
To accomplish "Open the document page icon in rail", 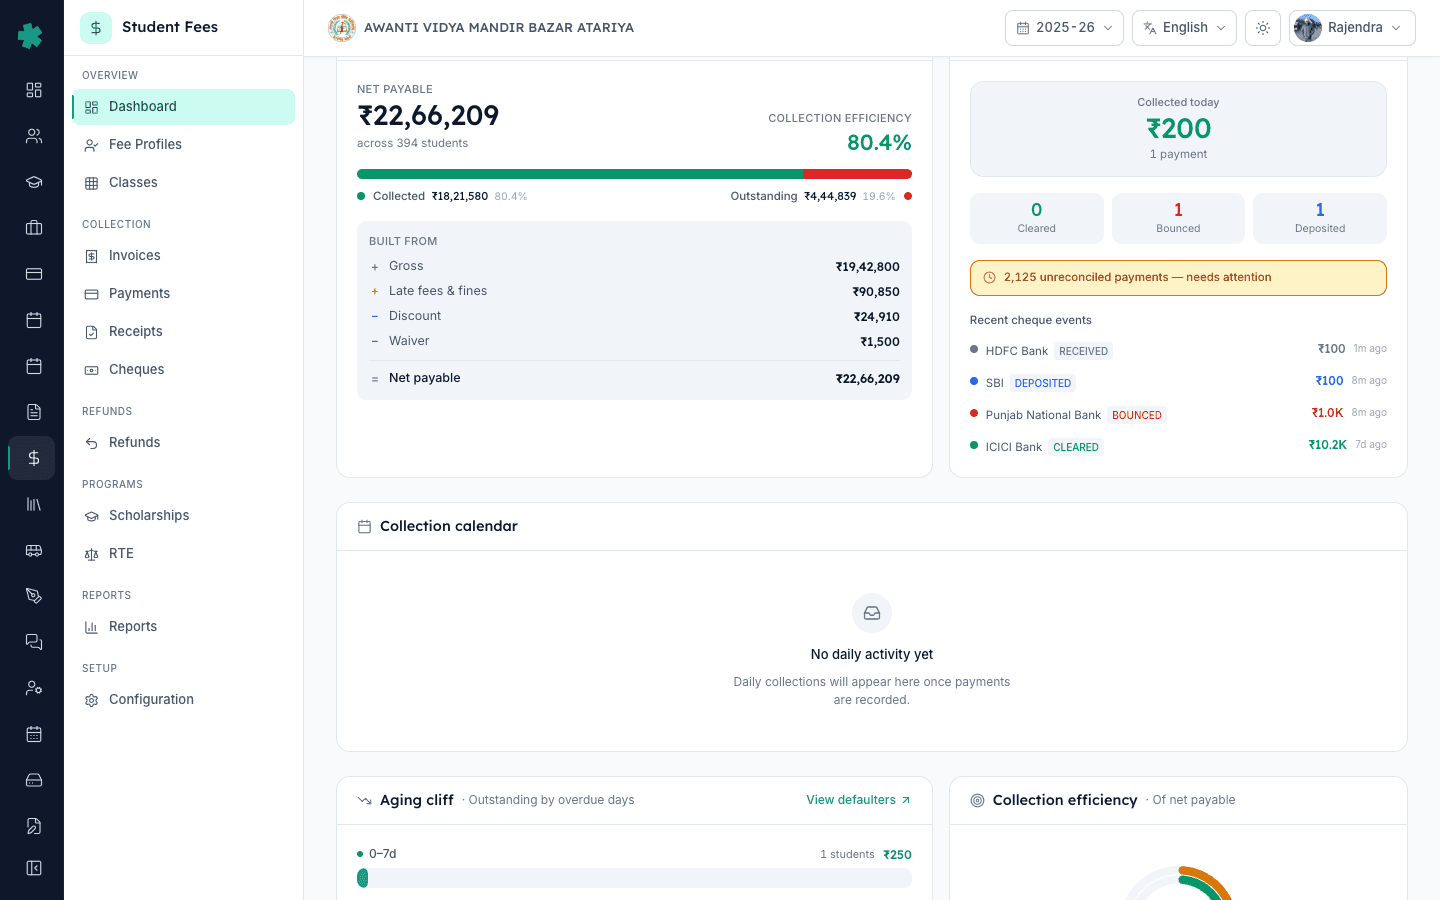I will pos(34,412).
